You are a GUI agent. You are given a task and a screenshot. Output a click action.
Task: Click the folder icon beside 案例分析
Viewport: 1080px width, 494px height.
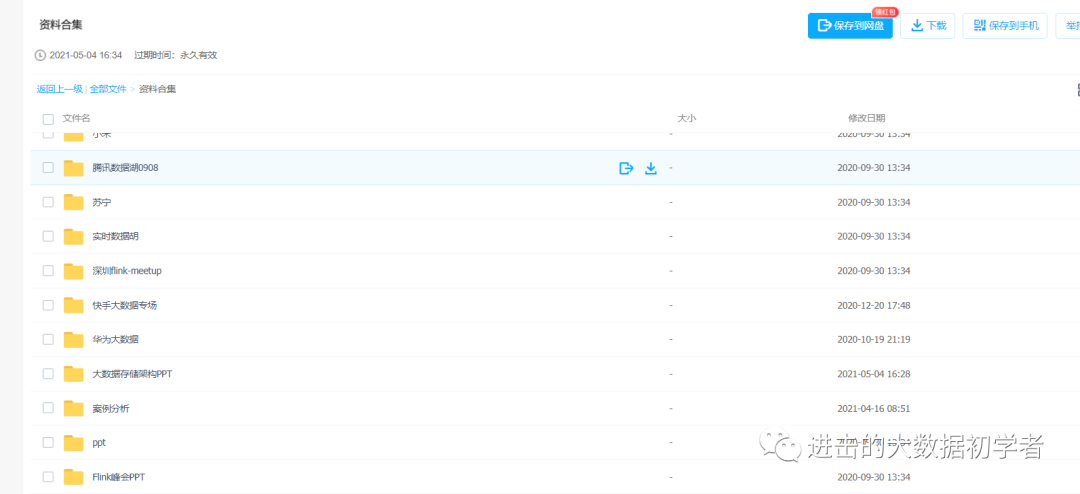pyautogui.click(x=74, y=408)
